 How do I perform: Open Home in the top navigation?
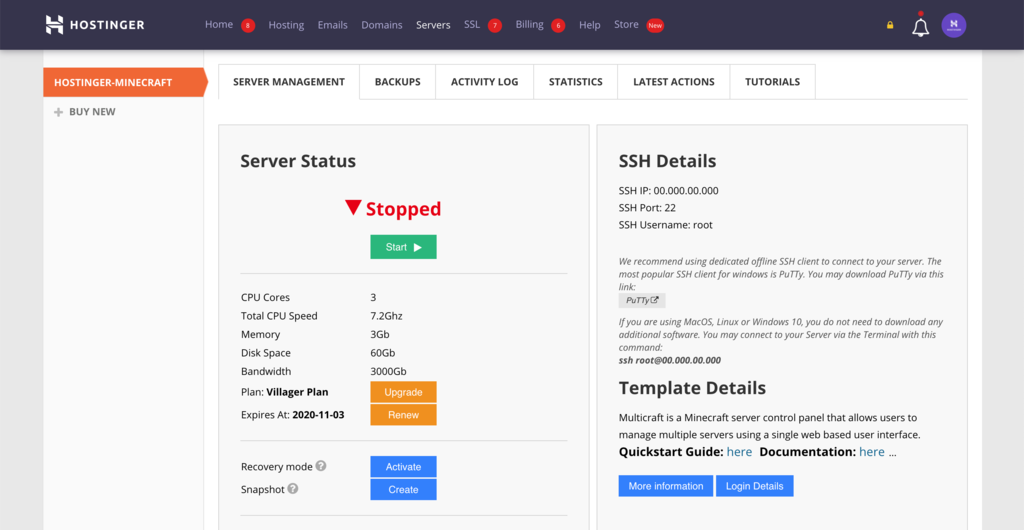219,25
